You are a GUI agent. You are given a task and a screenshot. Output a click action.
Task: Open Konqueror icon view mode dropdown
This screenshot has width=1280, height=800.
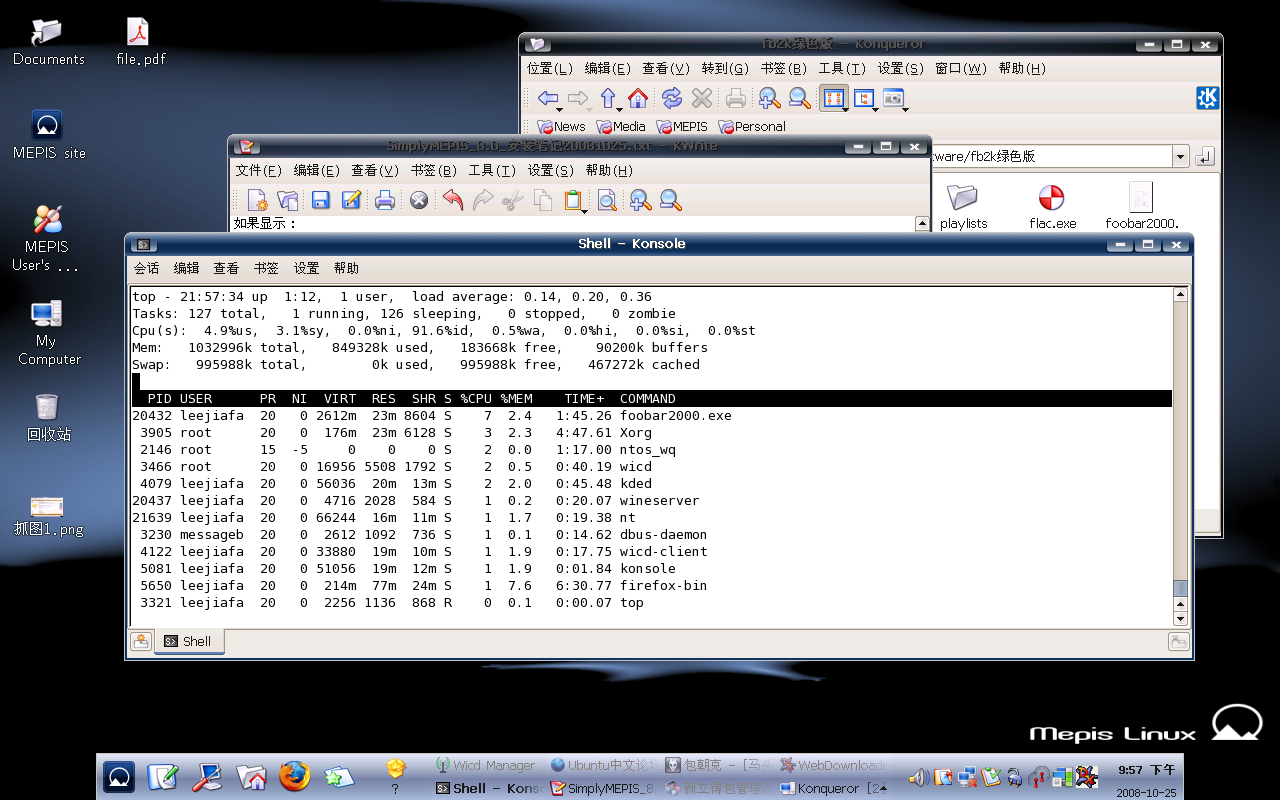[835, 98]
